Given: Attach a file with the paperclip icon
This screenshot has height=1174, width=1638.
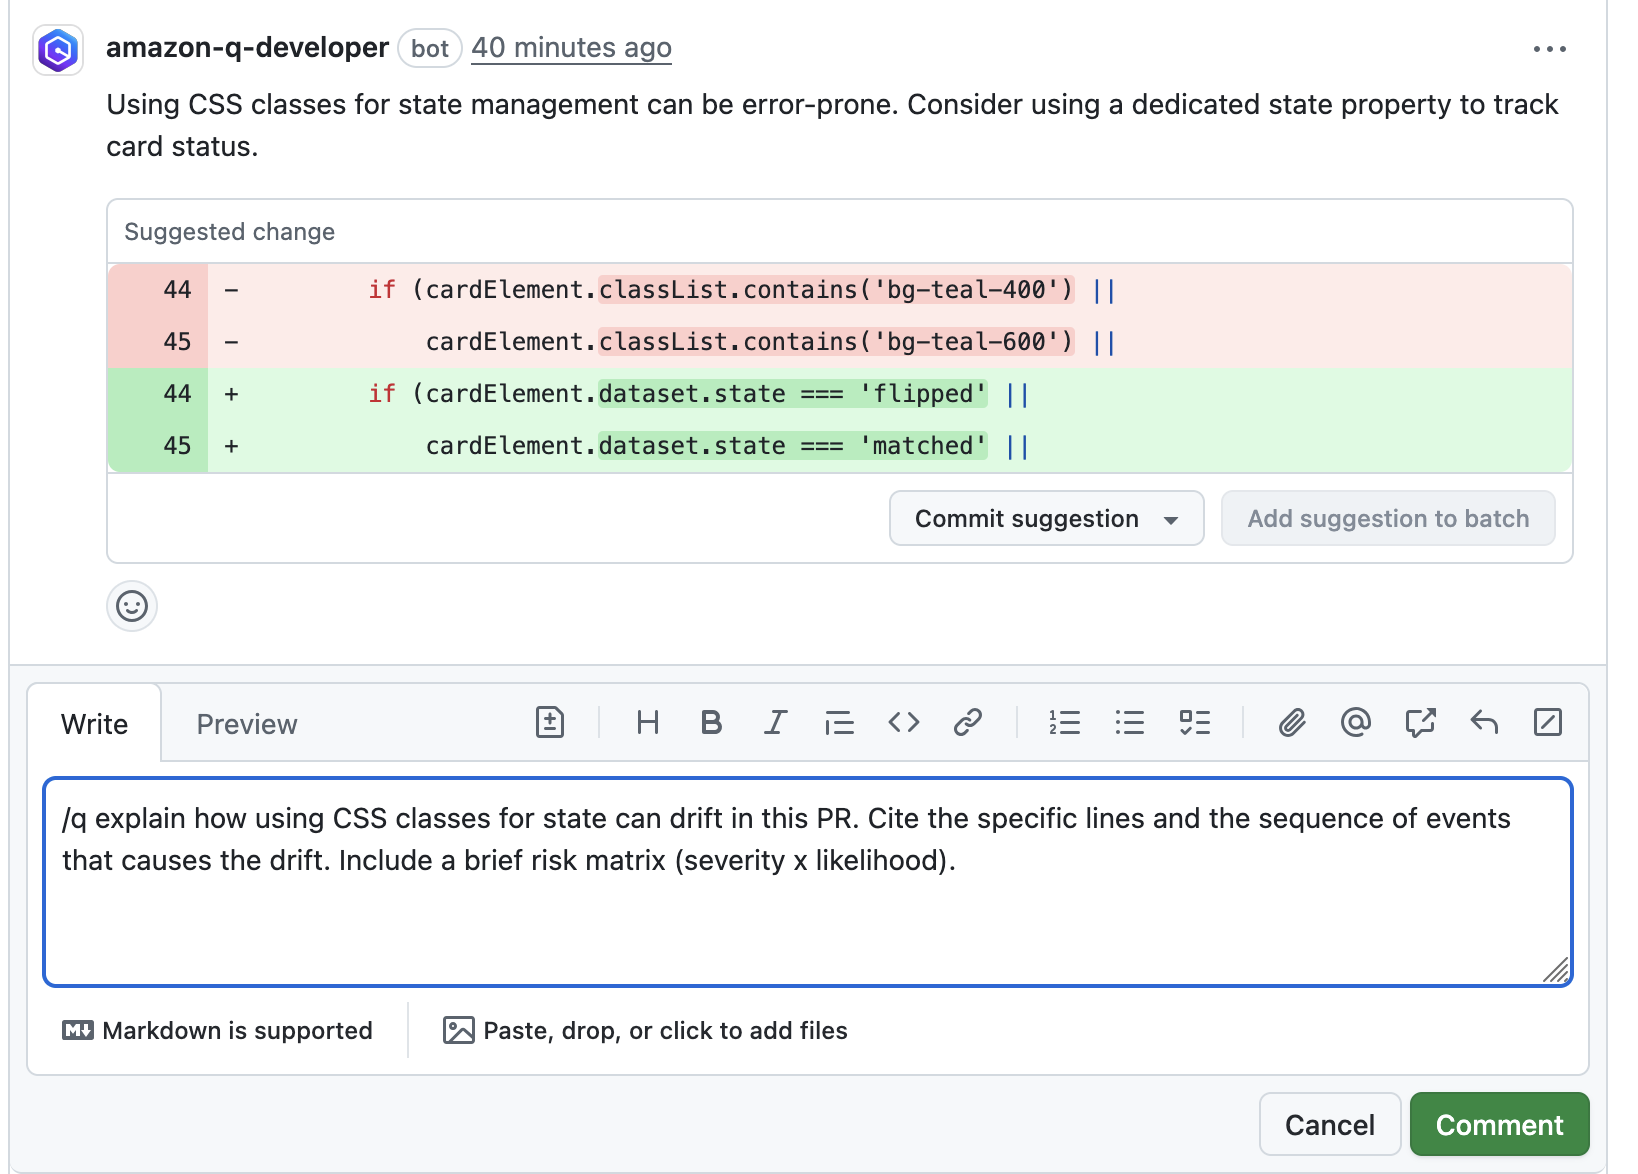Looking at the screenshot, I should pos(1292,722).
